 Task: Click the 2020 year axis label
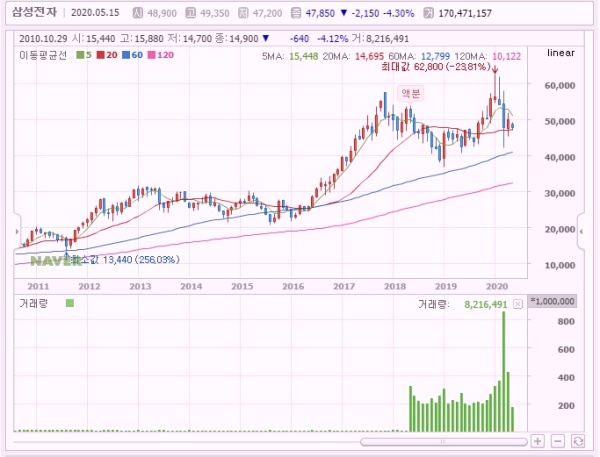pos(497,287)
